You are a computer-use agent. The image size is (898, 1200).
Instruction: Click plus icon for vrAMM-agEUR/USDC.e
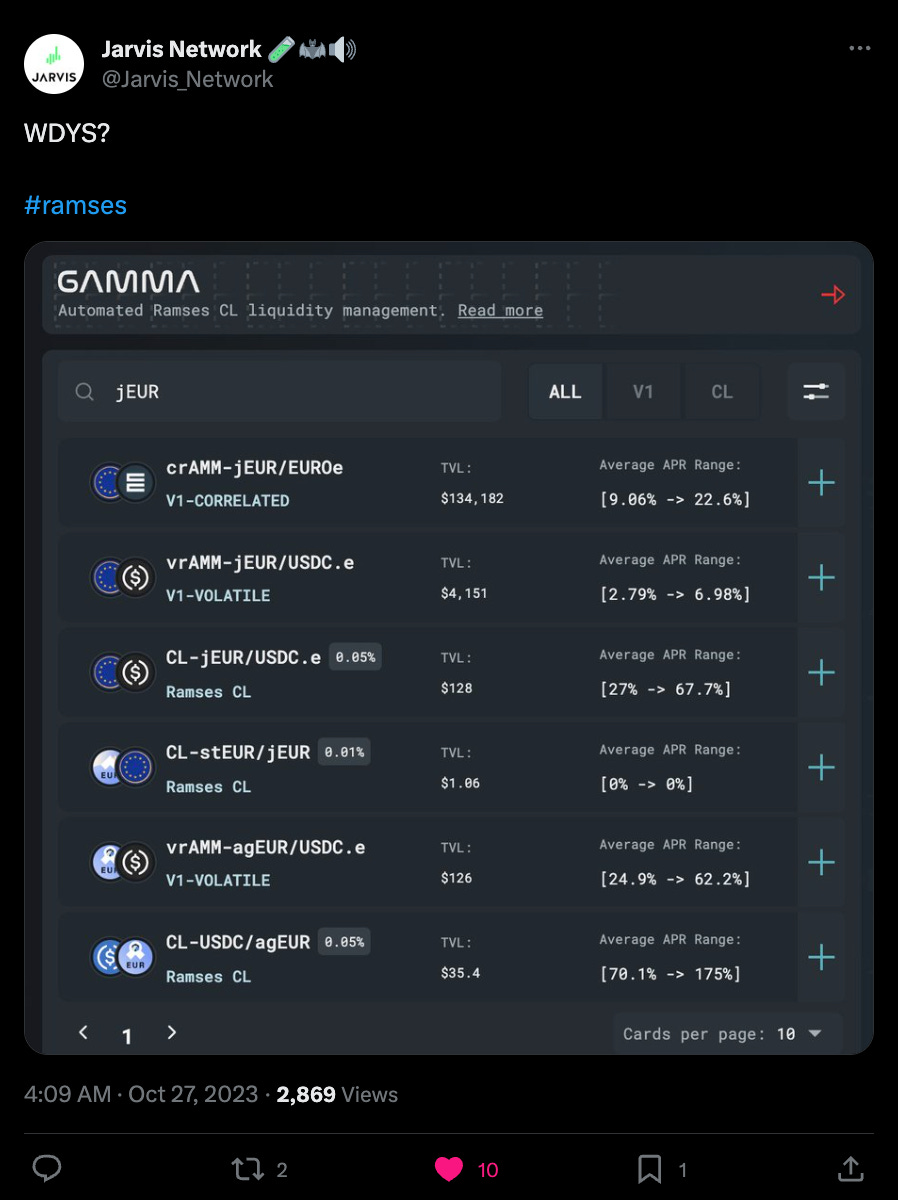coord(821,862)
